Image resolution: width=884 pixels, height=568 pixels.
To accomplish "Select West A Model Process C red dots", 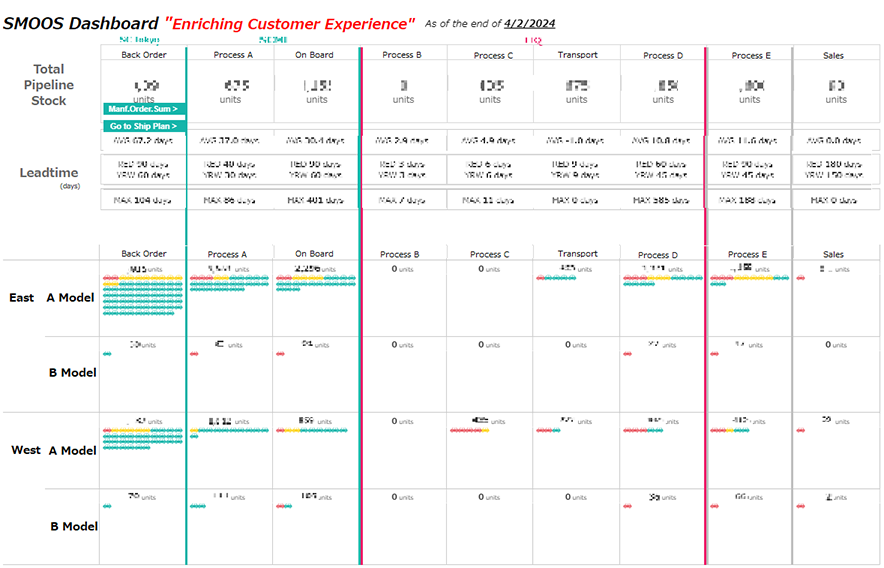I will pyautogui.click(x=470, y=430).
